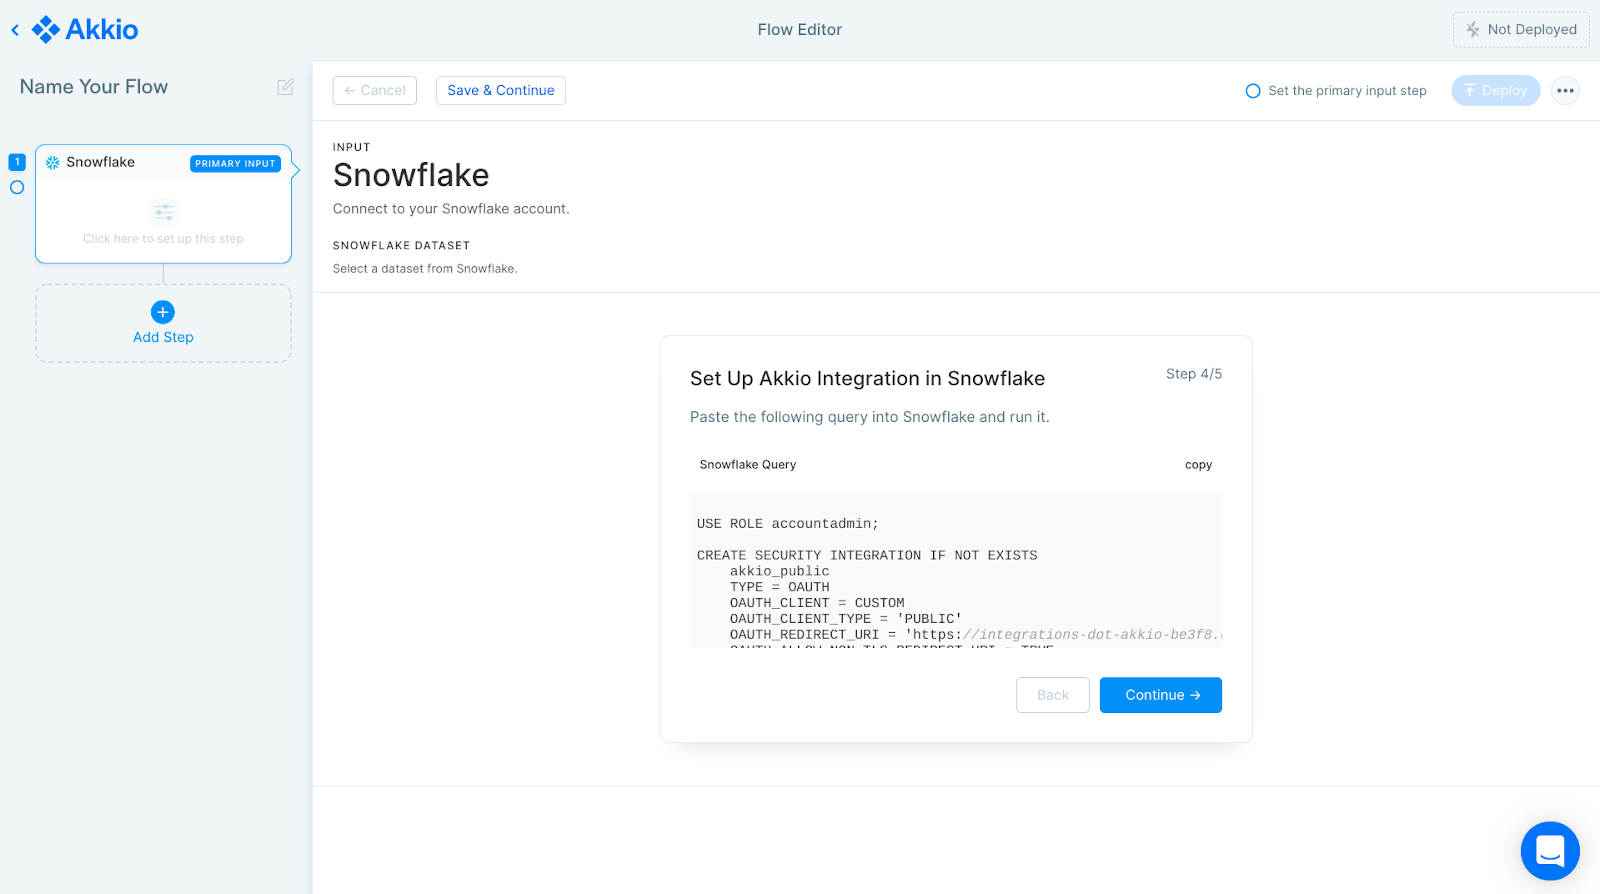Open the Intercom chat bubble
This screenshot has width=1600, height=894.
[1550, 851]
